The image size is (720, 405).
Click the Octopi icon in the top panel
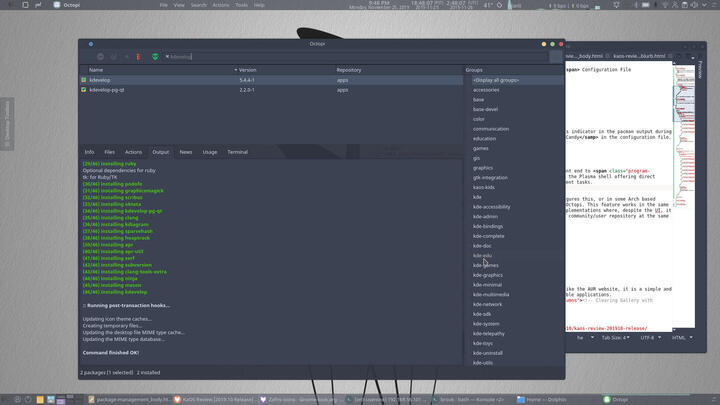click(57, 5)
